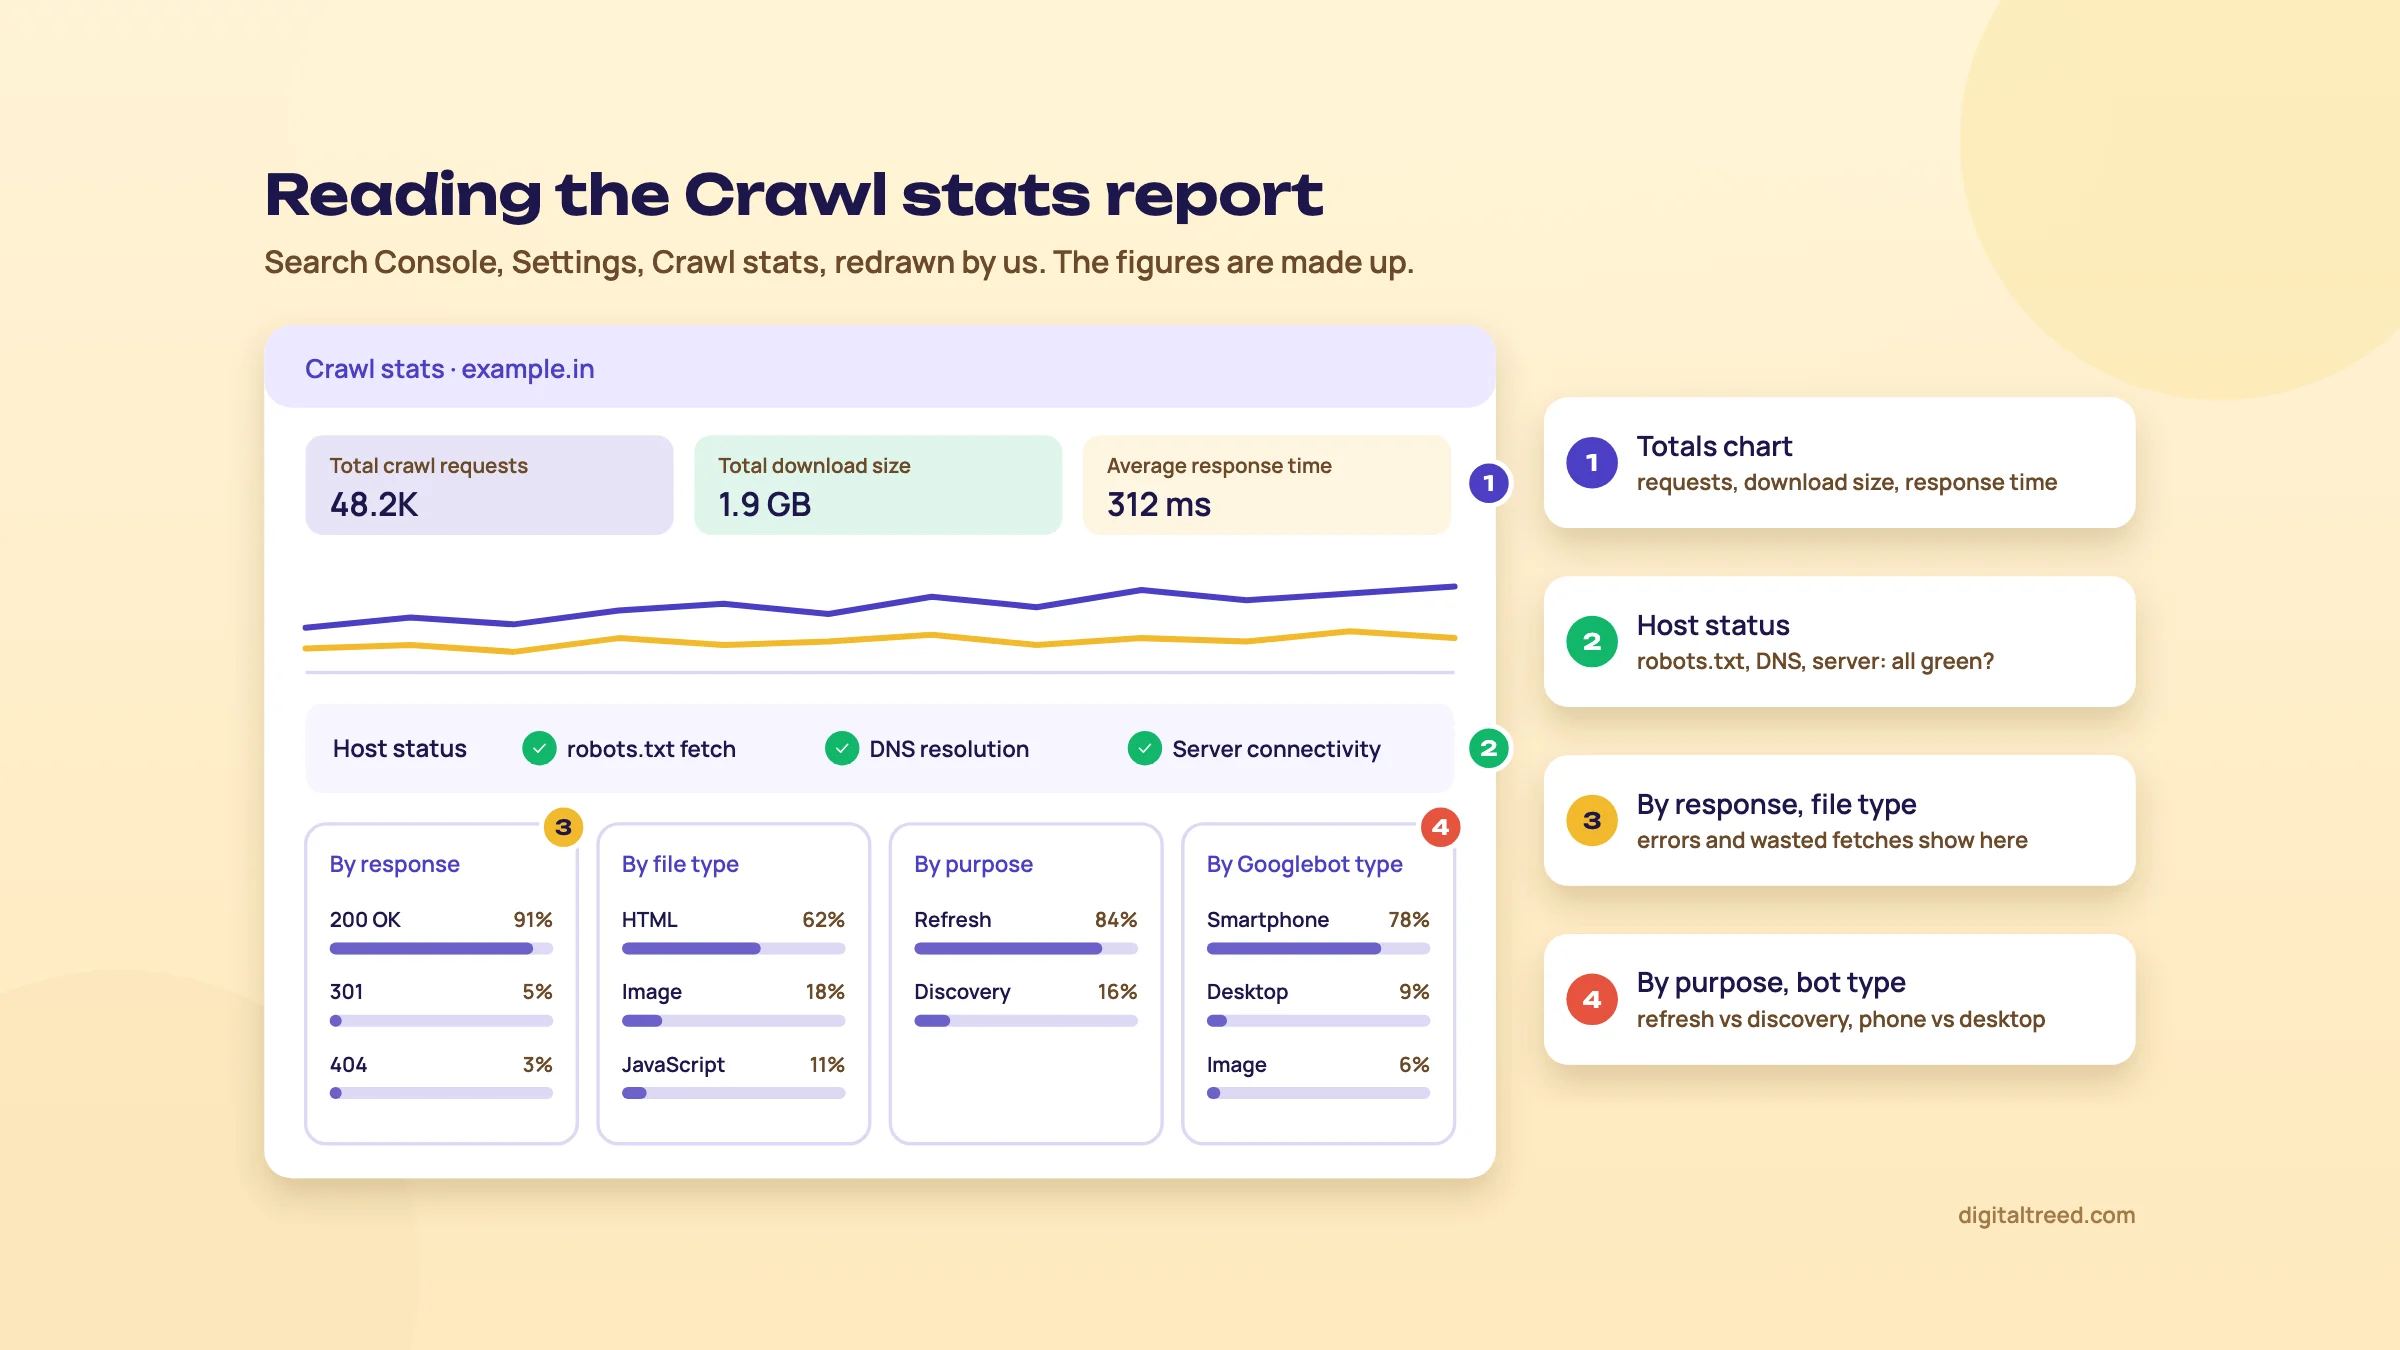Screen dimensions: 2400x1350
Task: Open the By purpose panel heading
Action: [x=973, y=864]
